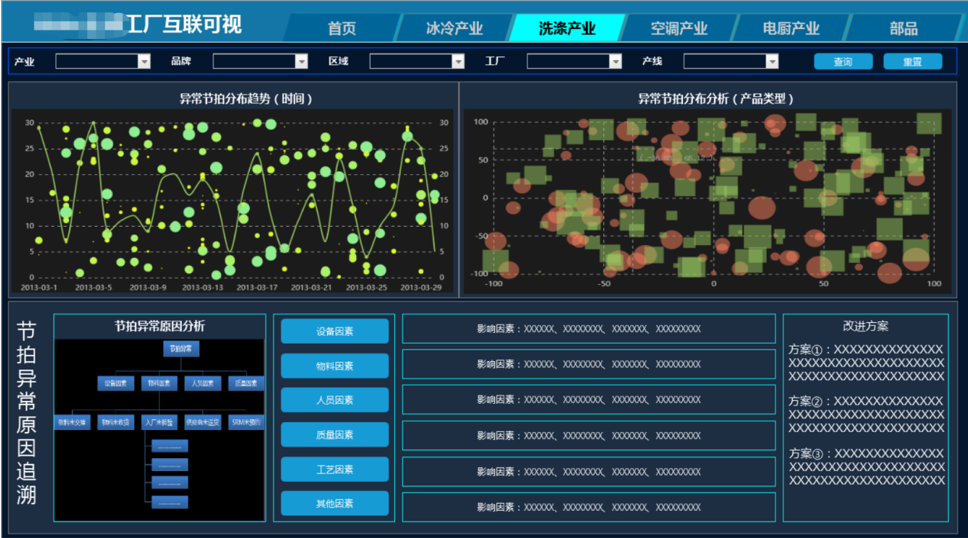
Task: Click the 人员因素 factor button
Action: click(334, 400)
